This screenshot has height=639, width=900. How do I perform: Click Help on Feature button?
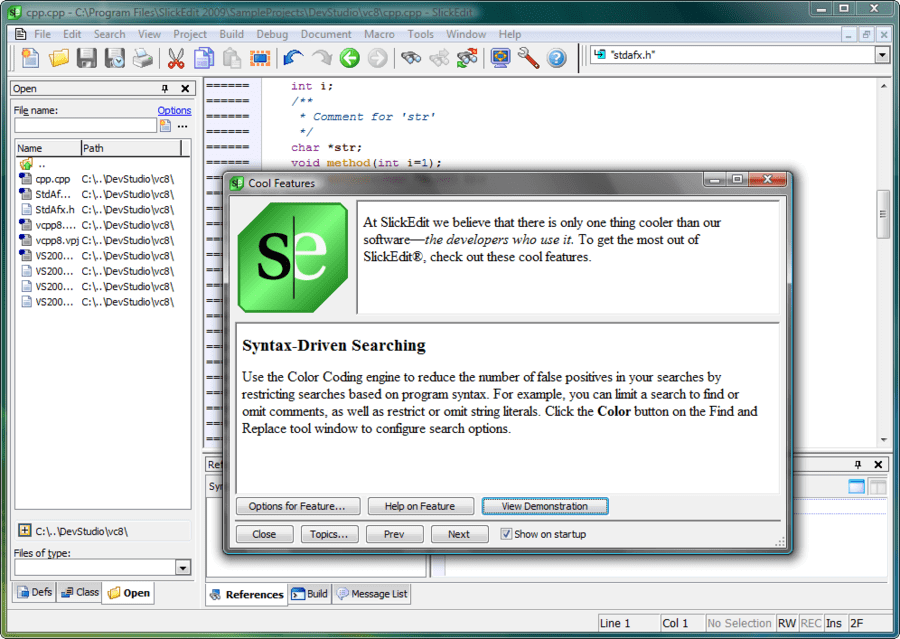click(x=420, y=506)
